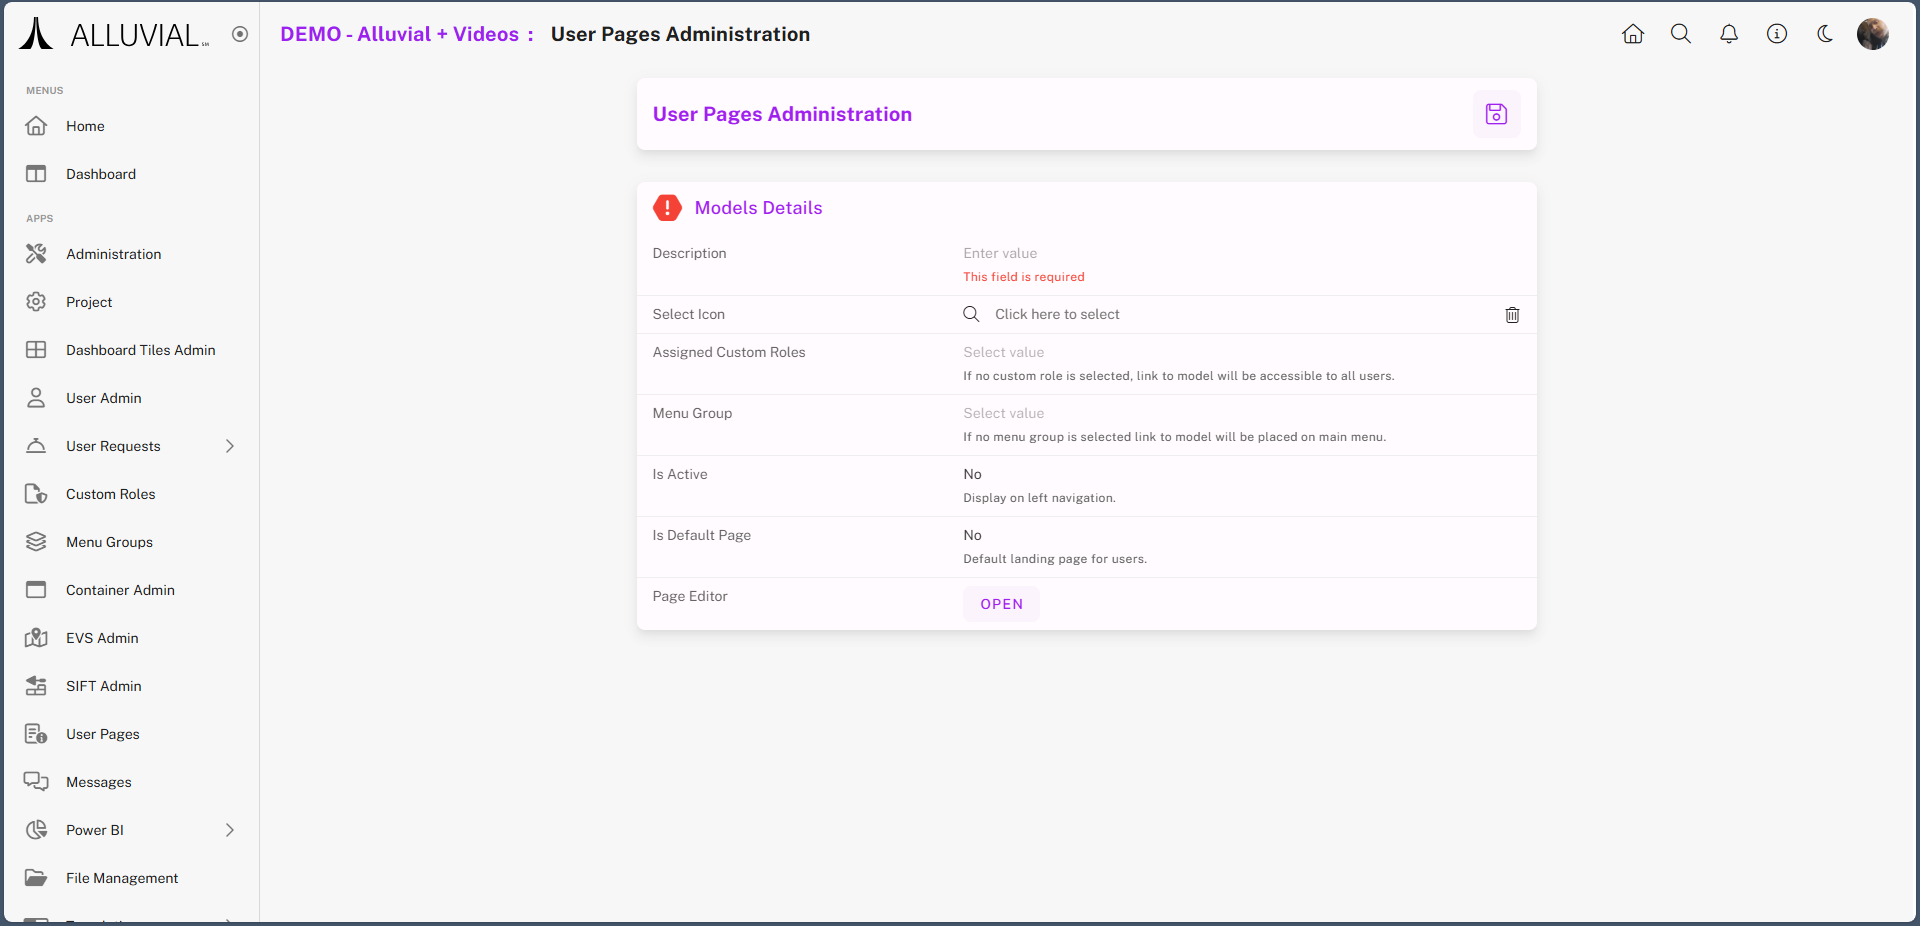This screenshot has width=1920, height=926.
Task: Open the Menu Group select dropdown
Action: click(x=1003, y=413)
